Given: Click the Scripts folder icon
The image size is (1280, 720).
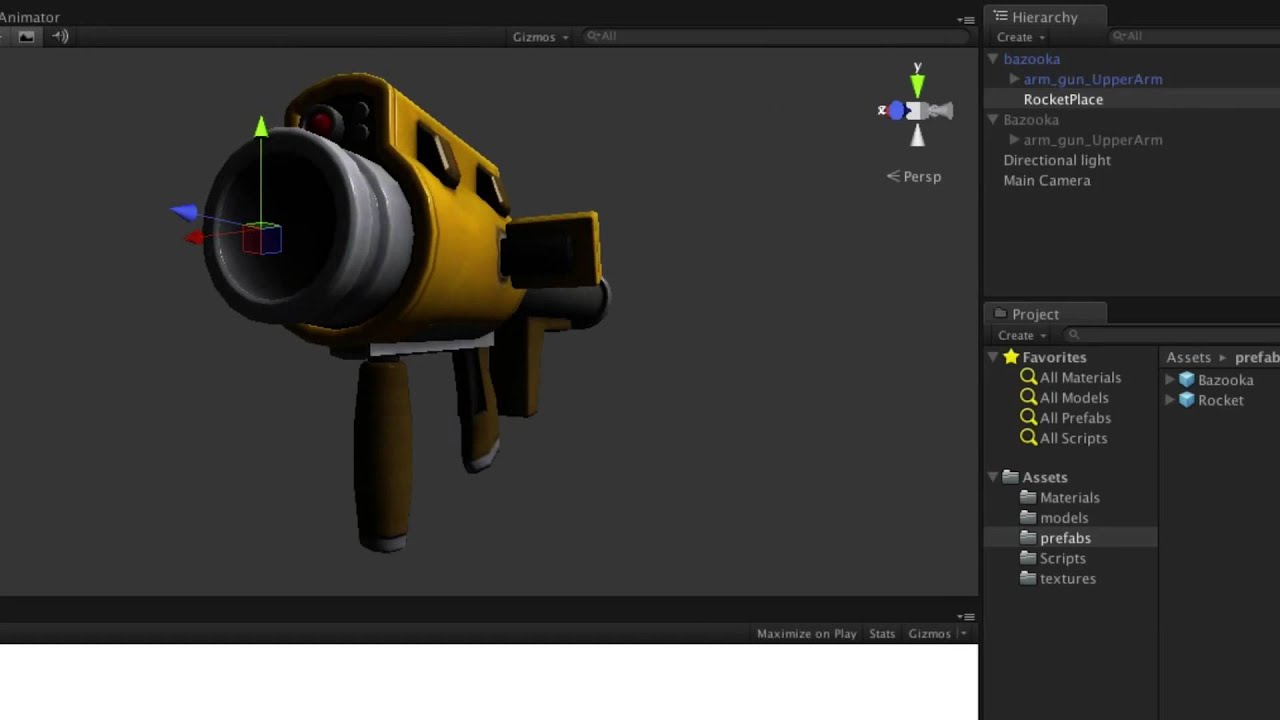Looking at the screenshot, I should tap(1028, 558).
